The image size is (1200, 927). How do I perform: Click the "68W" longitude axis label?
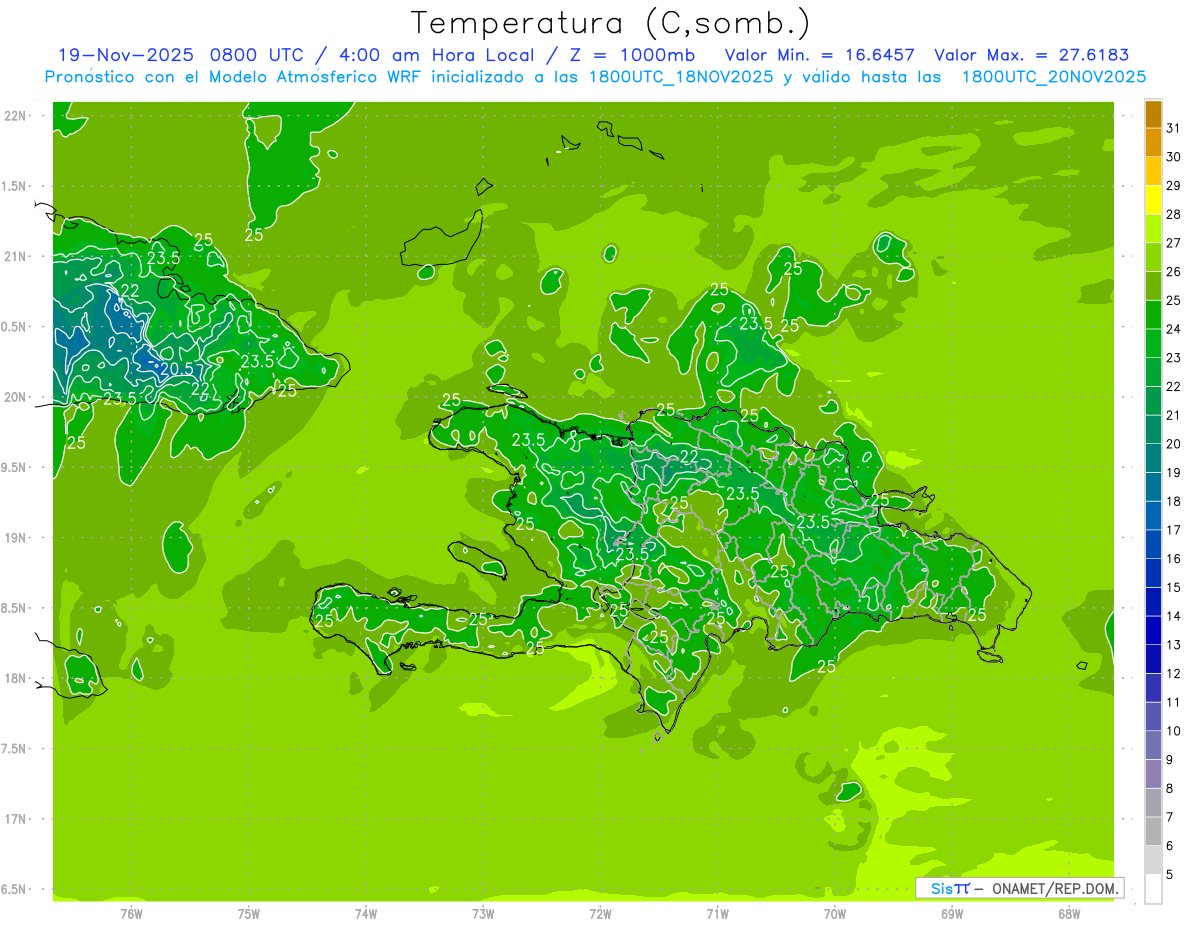click(x=1069, y=913)
